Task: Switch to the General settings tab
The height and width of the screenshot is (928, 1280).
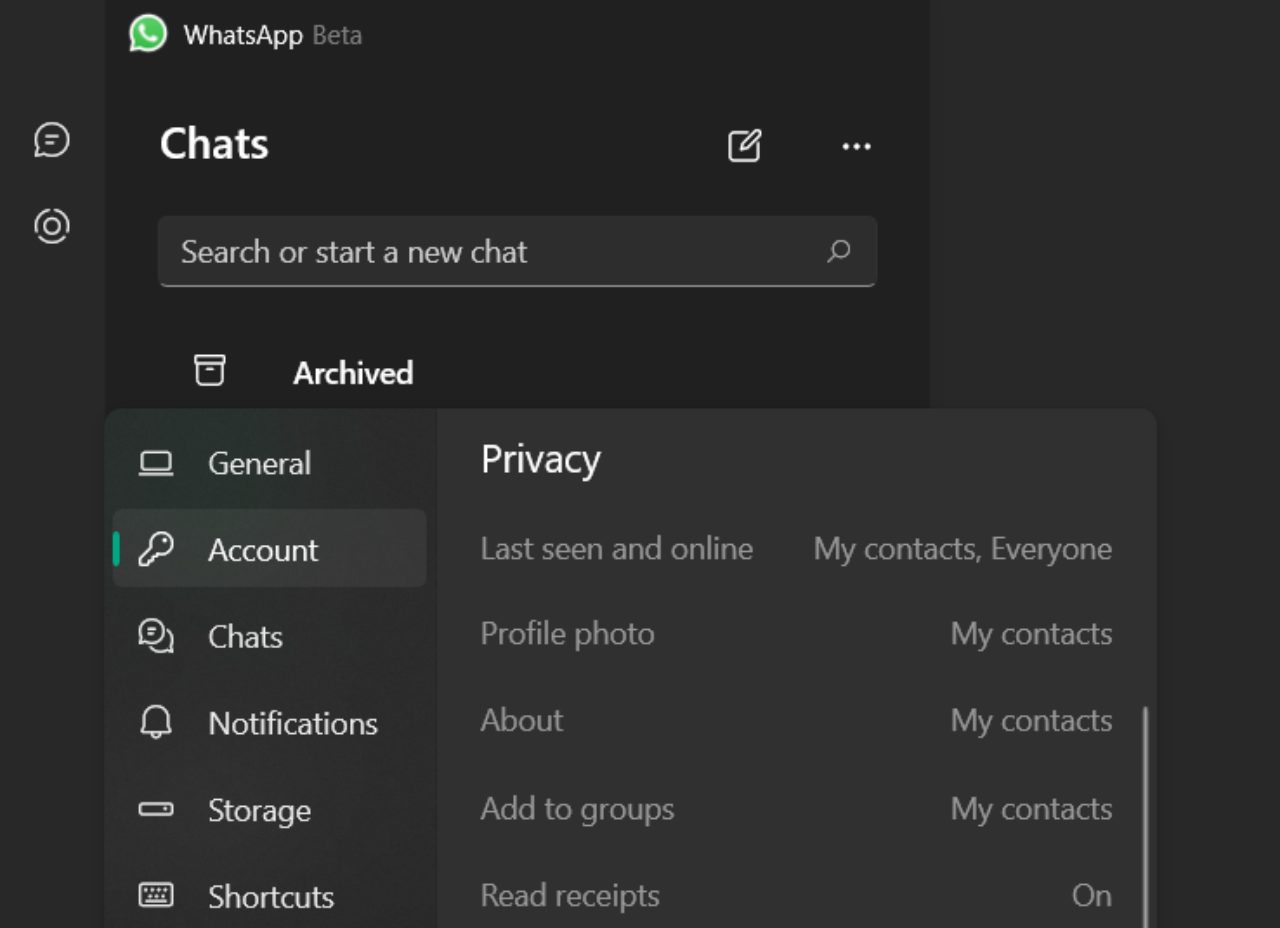Action: (x=260, y=463)
